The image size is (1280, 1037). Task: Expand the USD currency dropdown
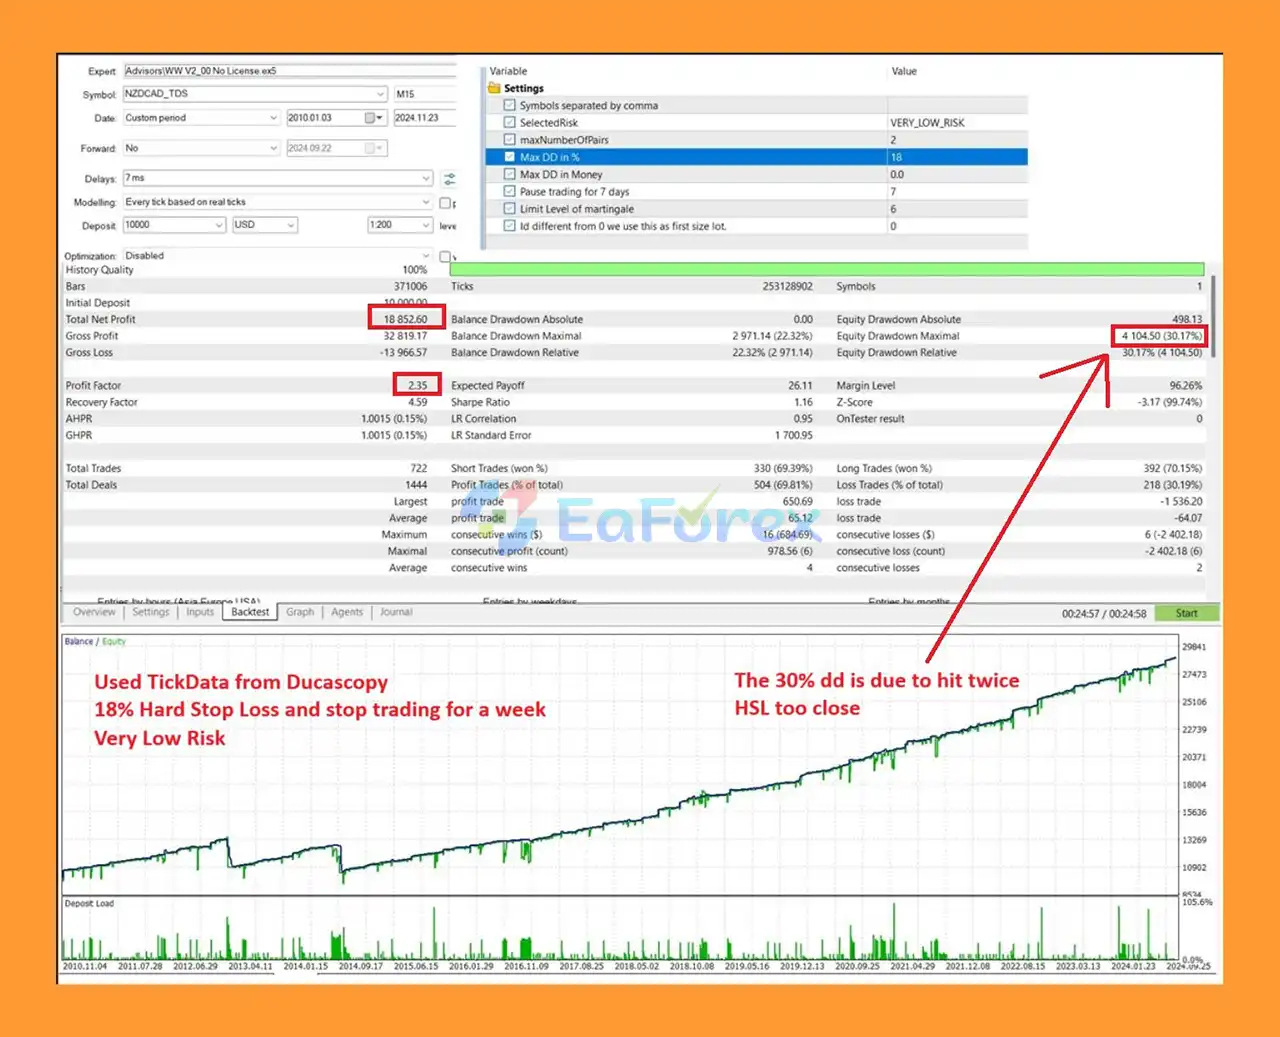[291, 225]
